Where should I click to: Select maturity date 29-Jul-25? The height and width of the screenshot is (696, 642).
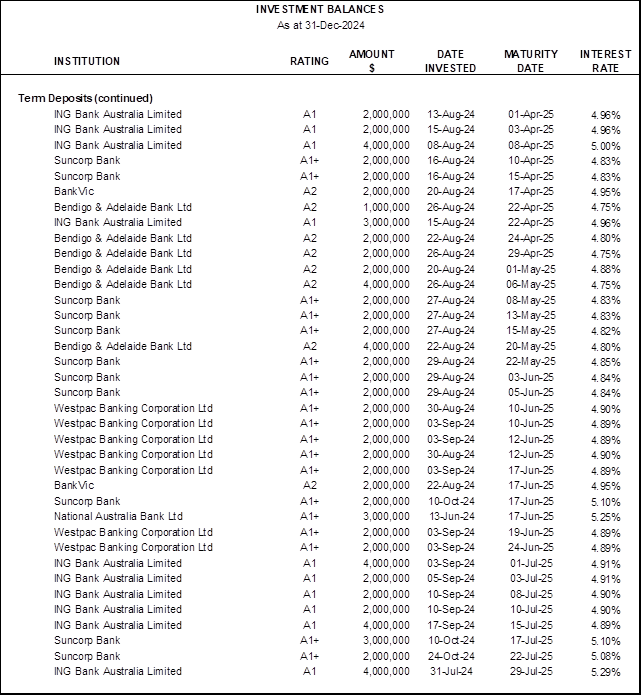point(531,672)
